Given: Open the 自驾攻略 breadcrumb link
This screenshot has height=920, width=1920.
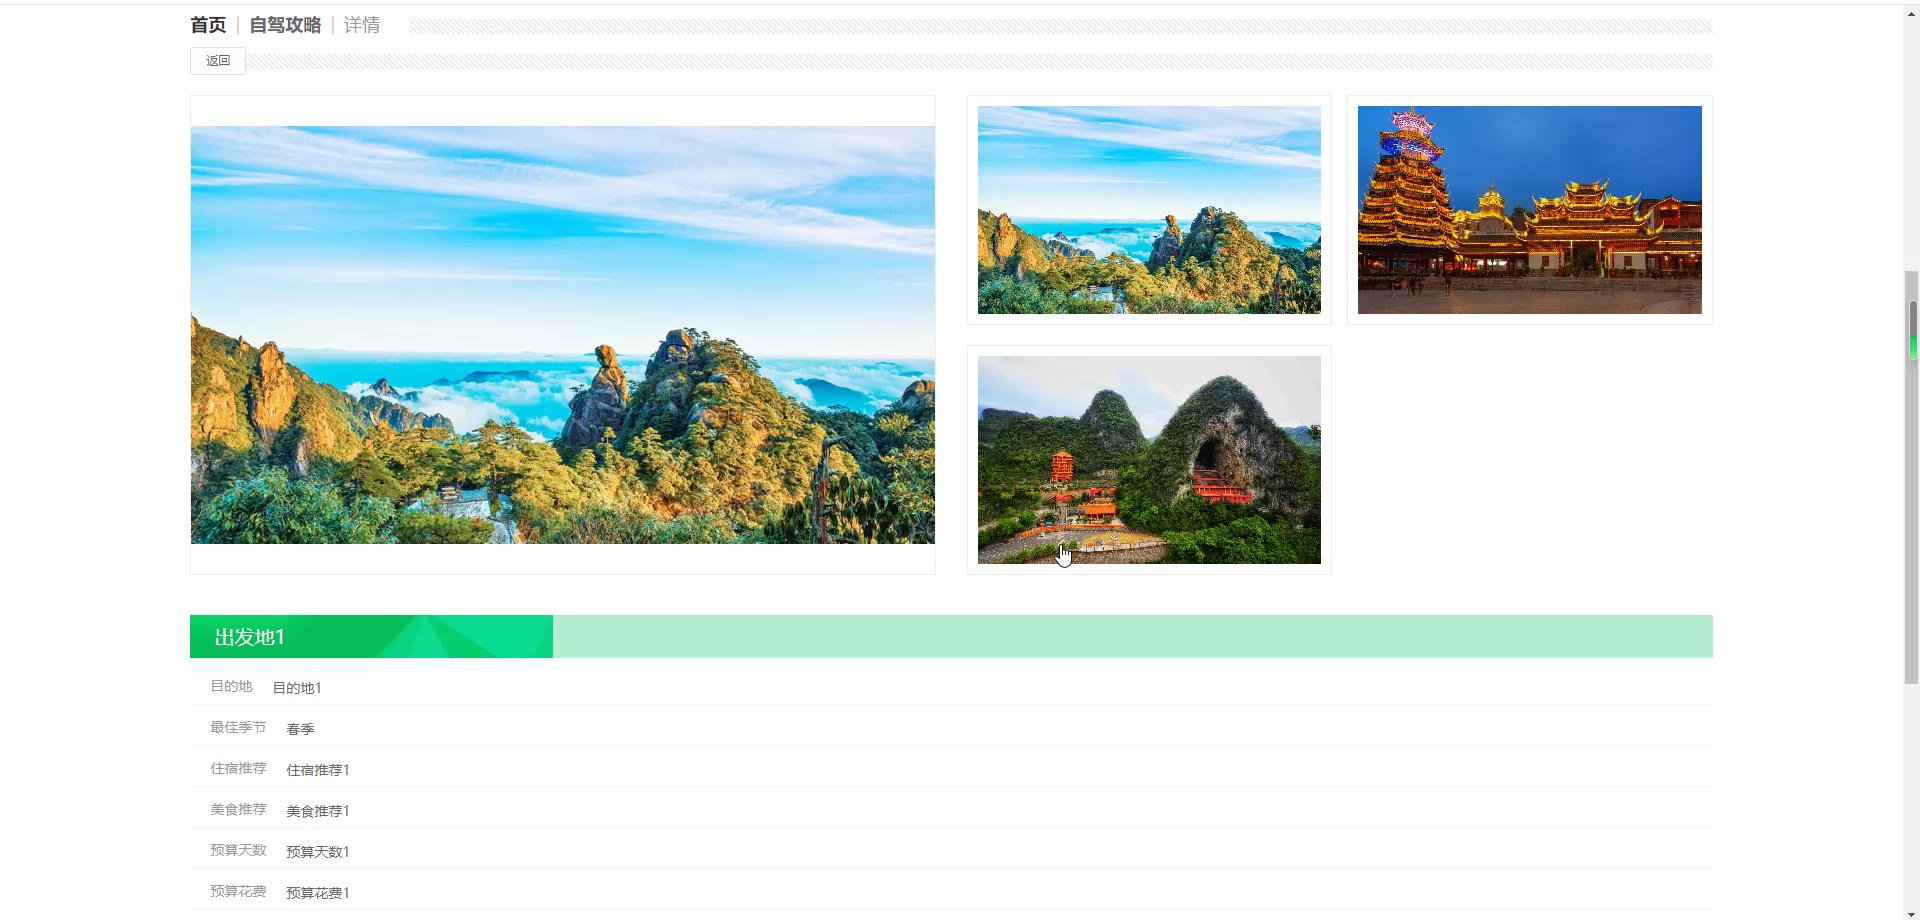Looking at the screenshot, I should pos(285,25).
